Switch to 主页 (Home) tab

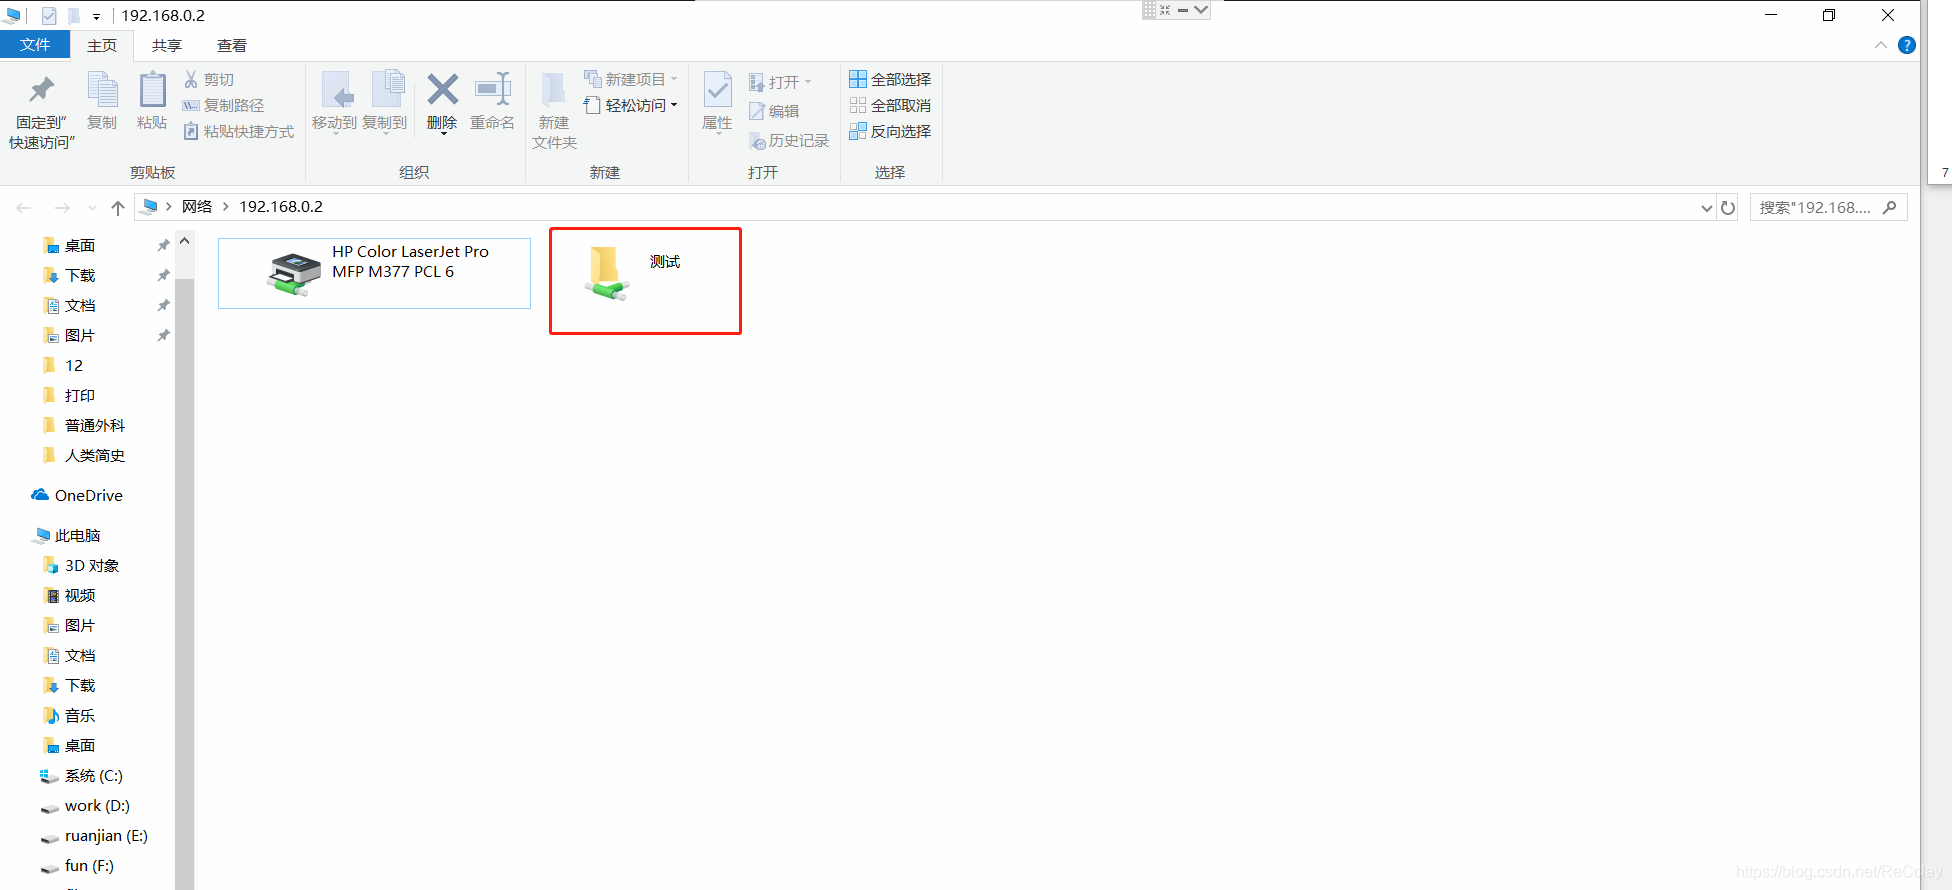pyautogui.click(x=102, y=45)
